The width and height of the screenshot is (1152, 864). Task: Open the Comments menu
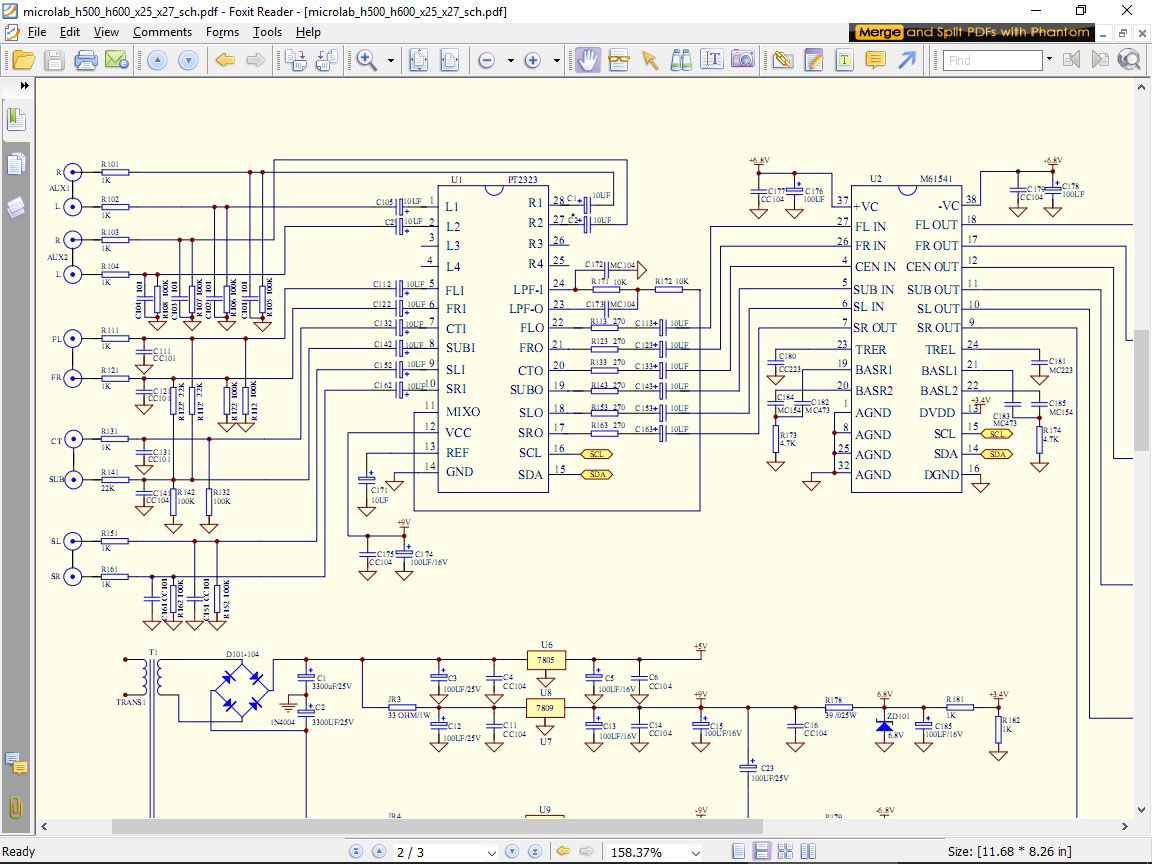(x=162, y=32)
